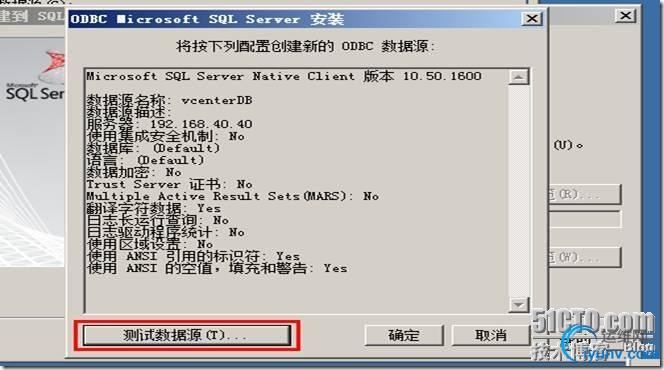The height and width of the screenshot is (370, 664).
Task: Click the 使用 ANSI 引用的标识符: Yes line
Action: coord(193,256)
